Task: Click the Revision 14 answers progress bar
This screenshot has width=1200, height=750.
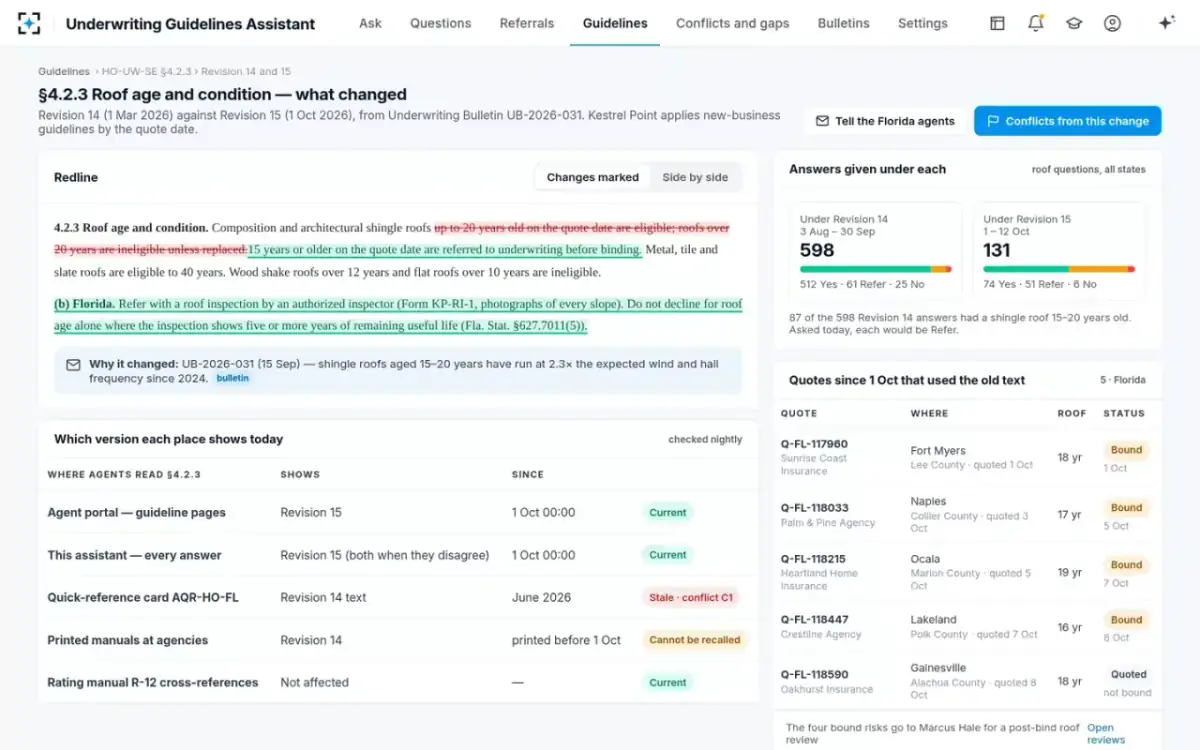Action: point(876,269)
